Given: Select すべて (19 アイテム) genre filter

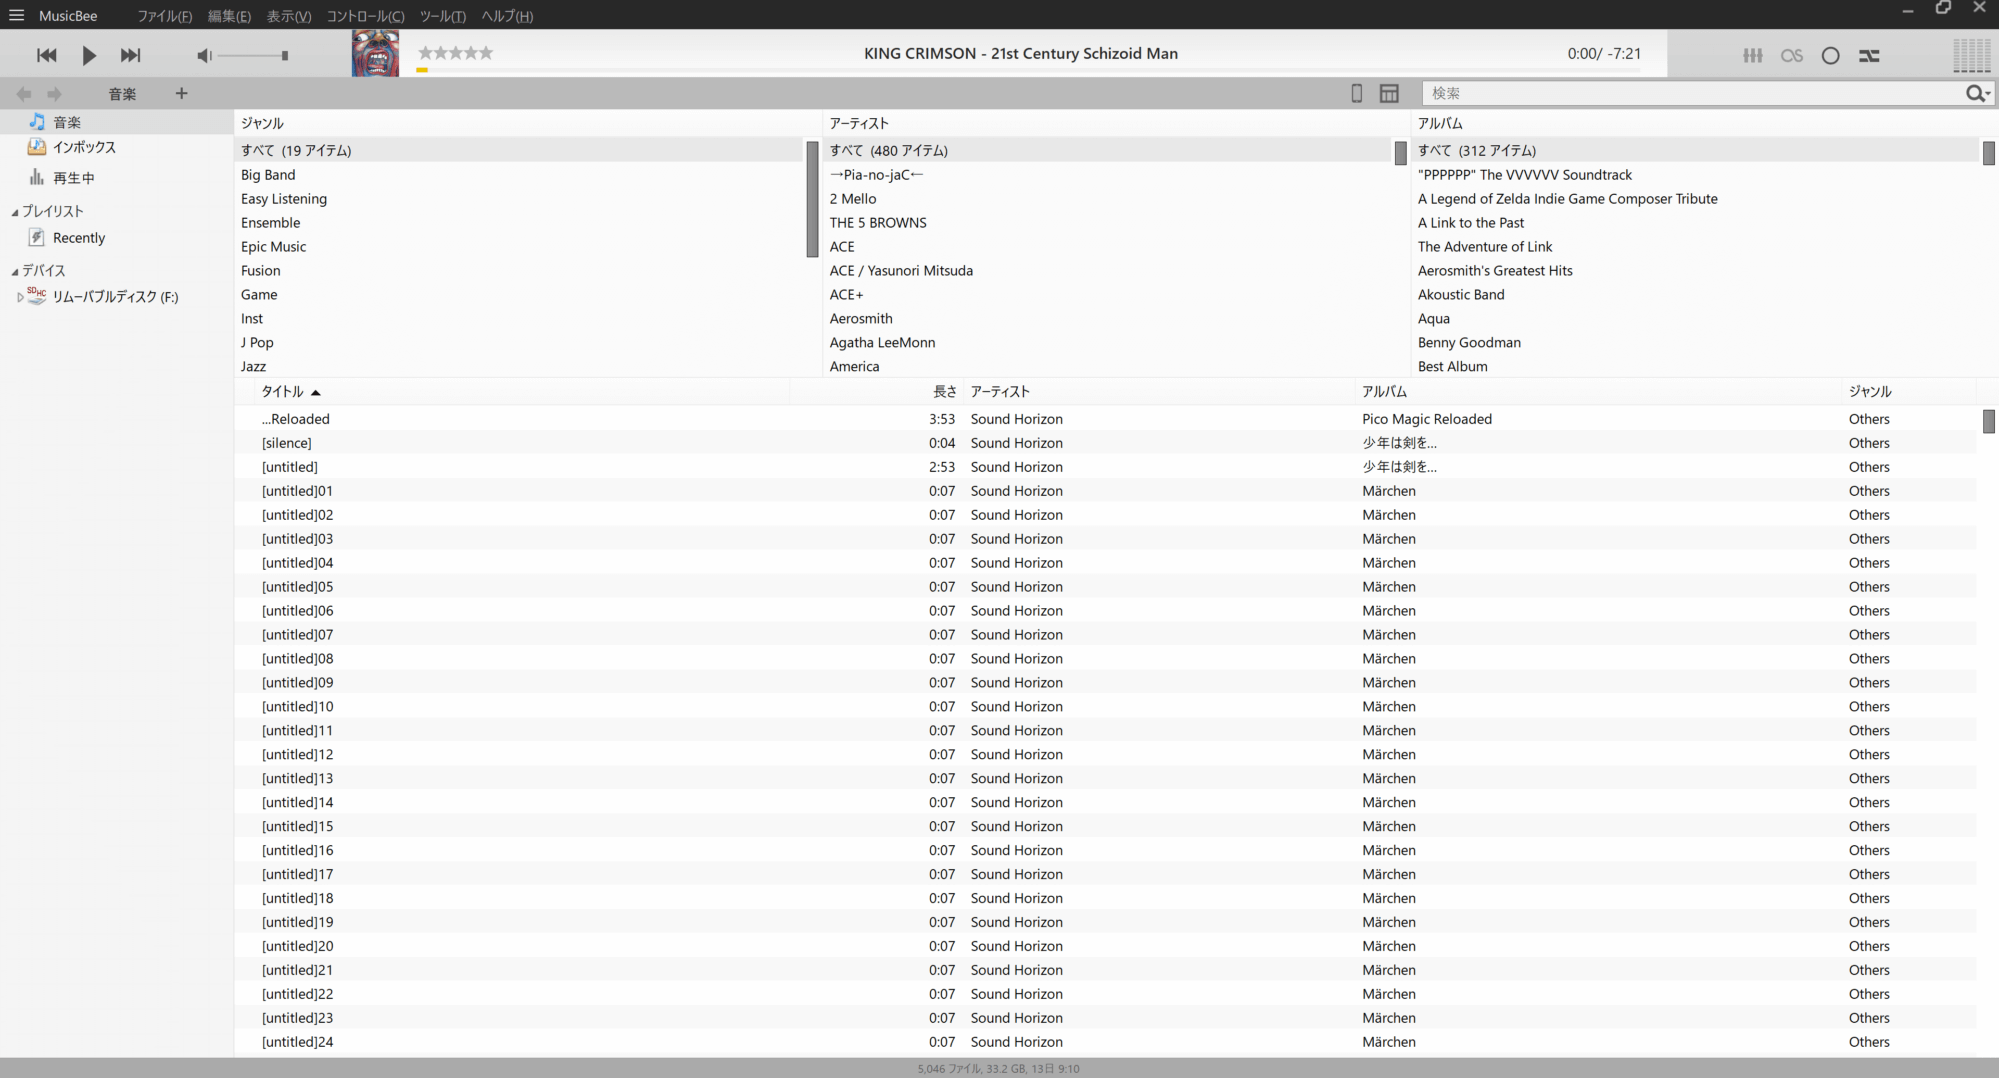Looking at the screenshot, I should tap(520, 151).
